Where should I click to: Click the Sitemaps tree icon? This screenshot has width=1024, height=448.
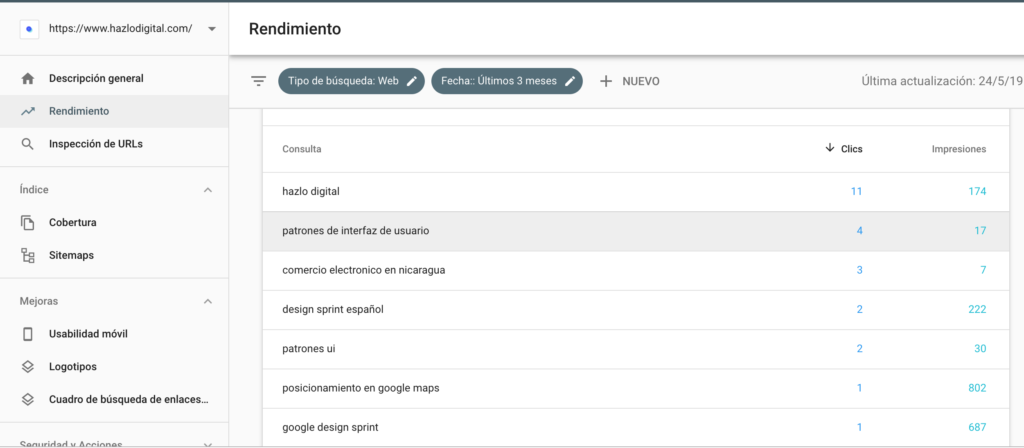(28, 255)
